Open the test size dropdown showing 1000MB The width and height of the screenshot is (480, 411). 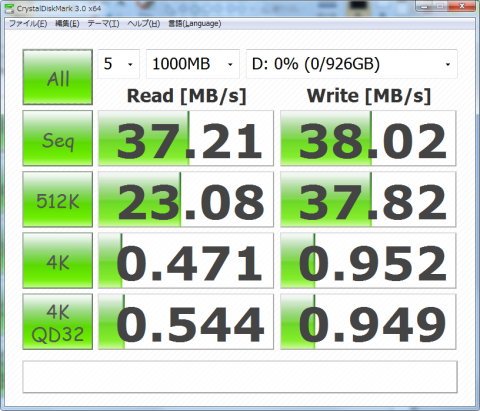coord(193,64)
